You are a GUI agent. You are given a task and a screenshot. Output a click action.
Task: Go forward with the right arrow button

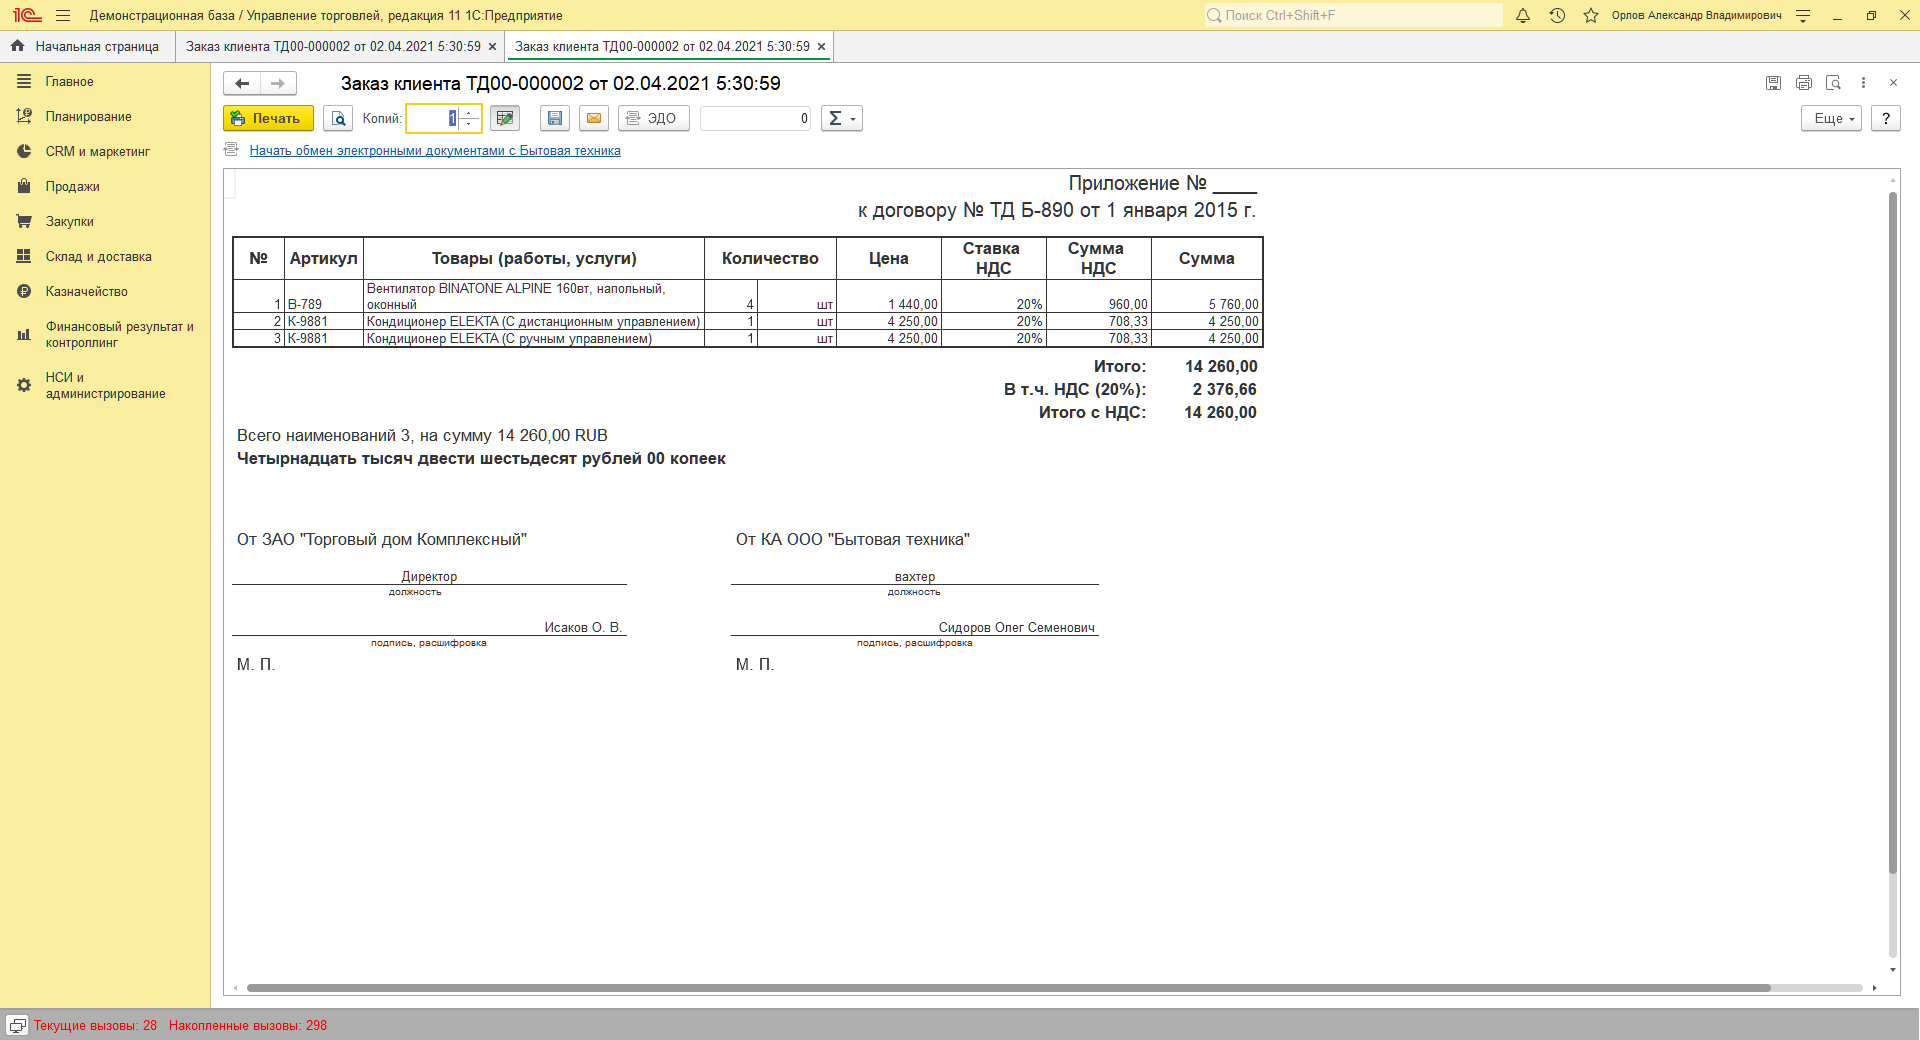tap(278, 83)
